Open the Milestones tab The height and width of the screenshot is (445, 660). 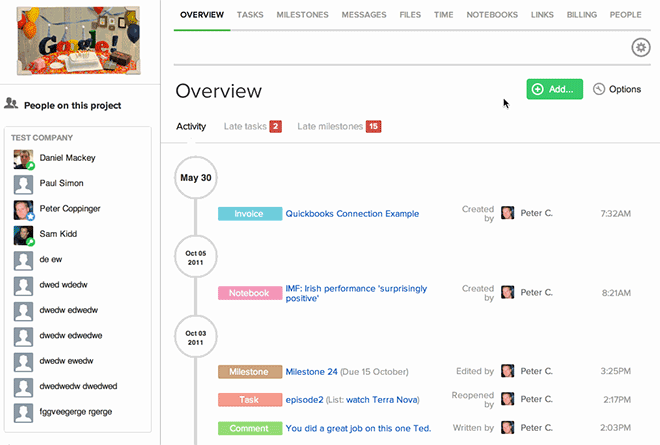(303, 15)
